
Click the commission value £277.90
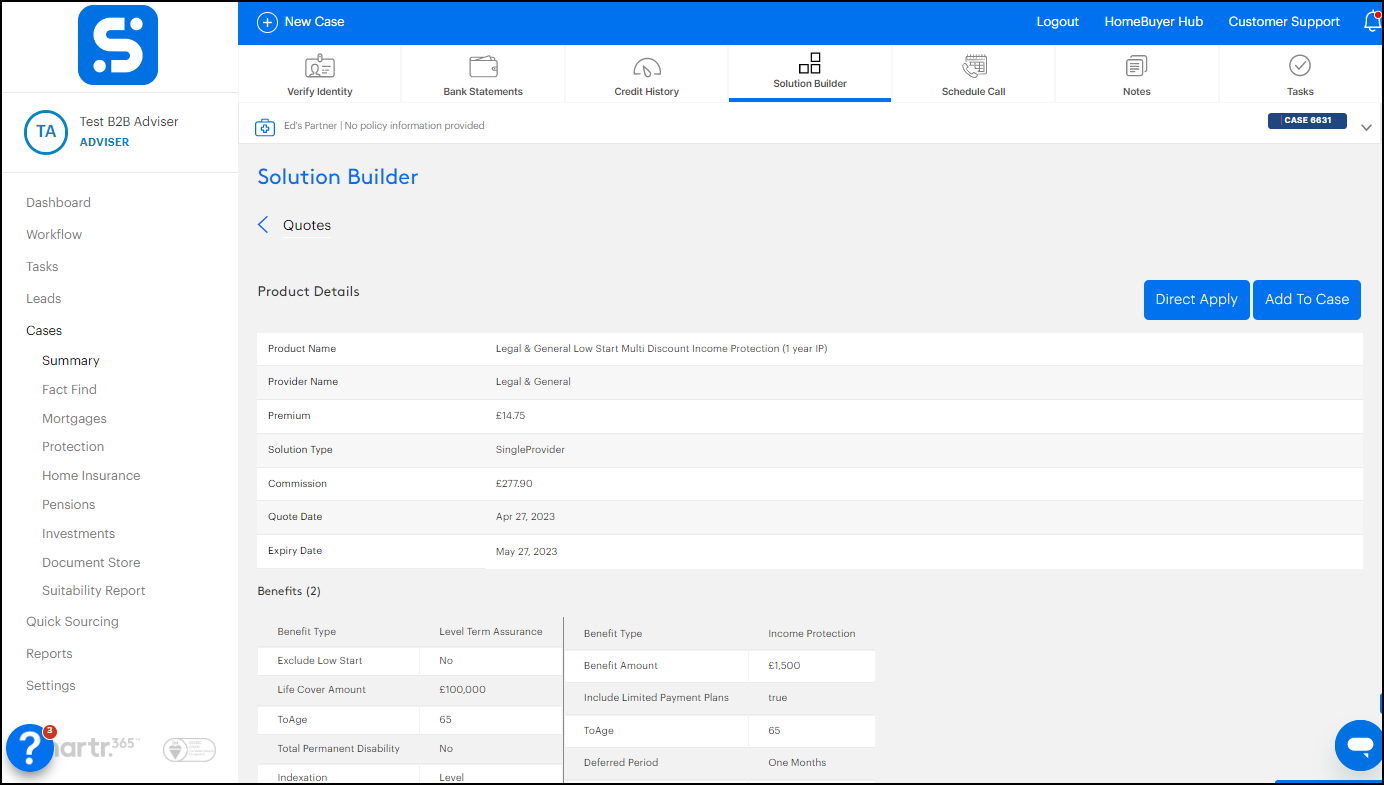(514, 484)
